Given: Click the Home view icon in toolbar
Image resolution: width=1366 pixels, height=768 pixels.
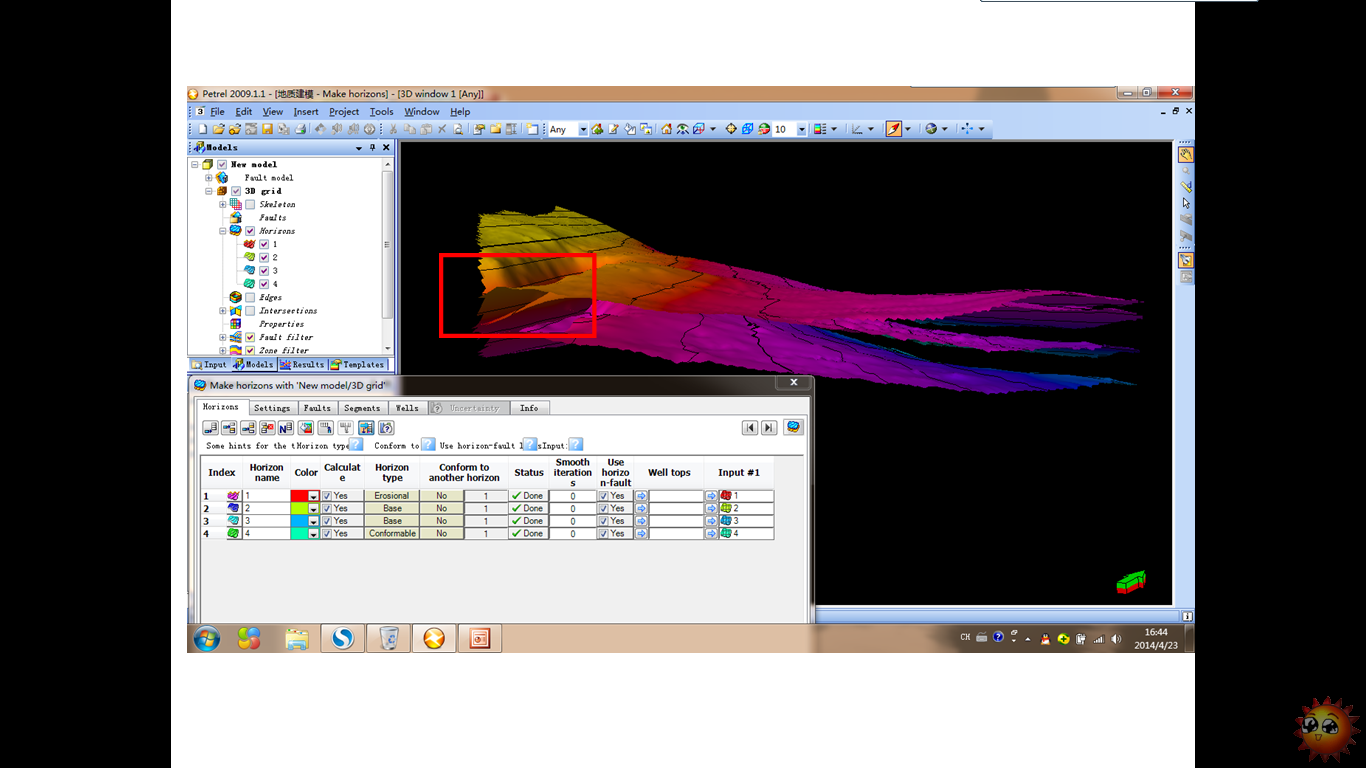Looking at the screenshot, I should point(666,129).
